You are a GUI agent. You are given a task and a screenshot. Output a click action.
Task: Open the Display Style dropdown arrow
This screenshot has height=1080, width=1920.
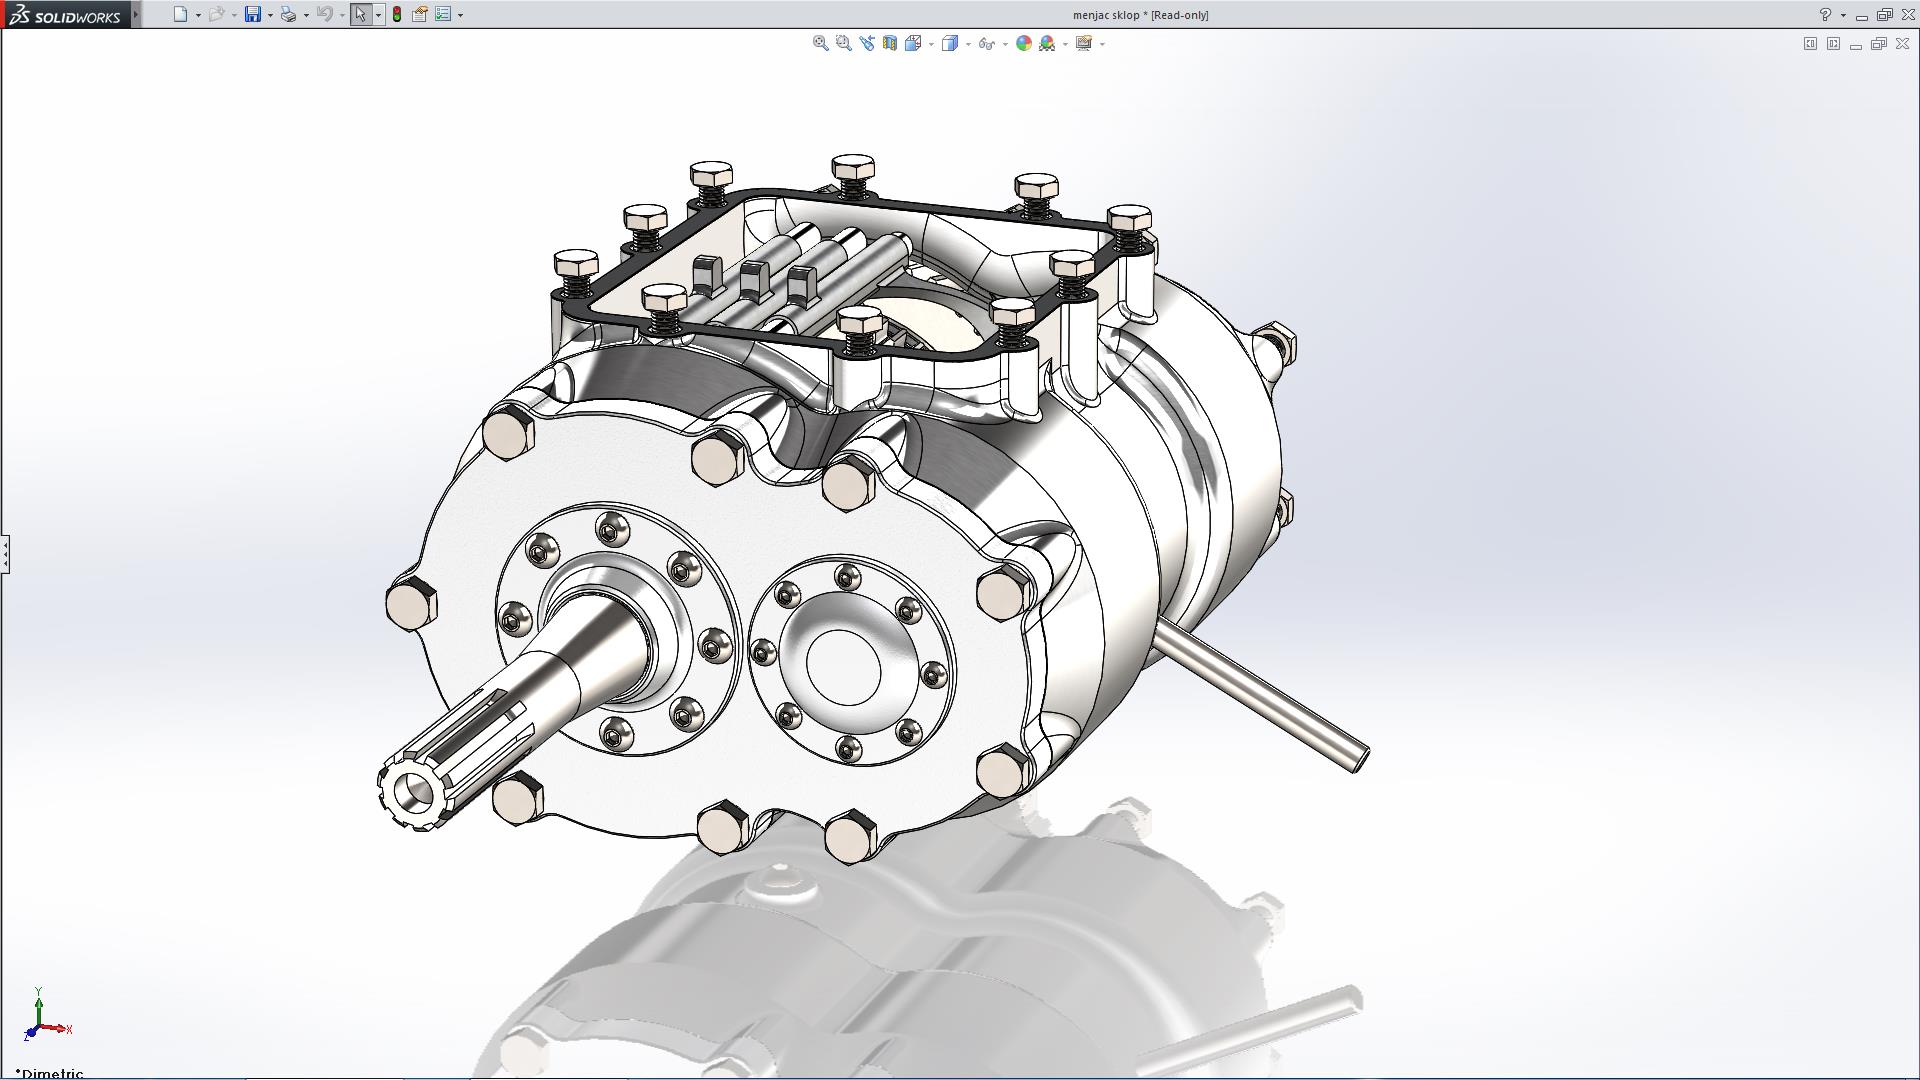coord(968,44)
